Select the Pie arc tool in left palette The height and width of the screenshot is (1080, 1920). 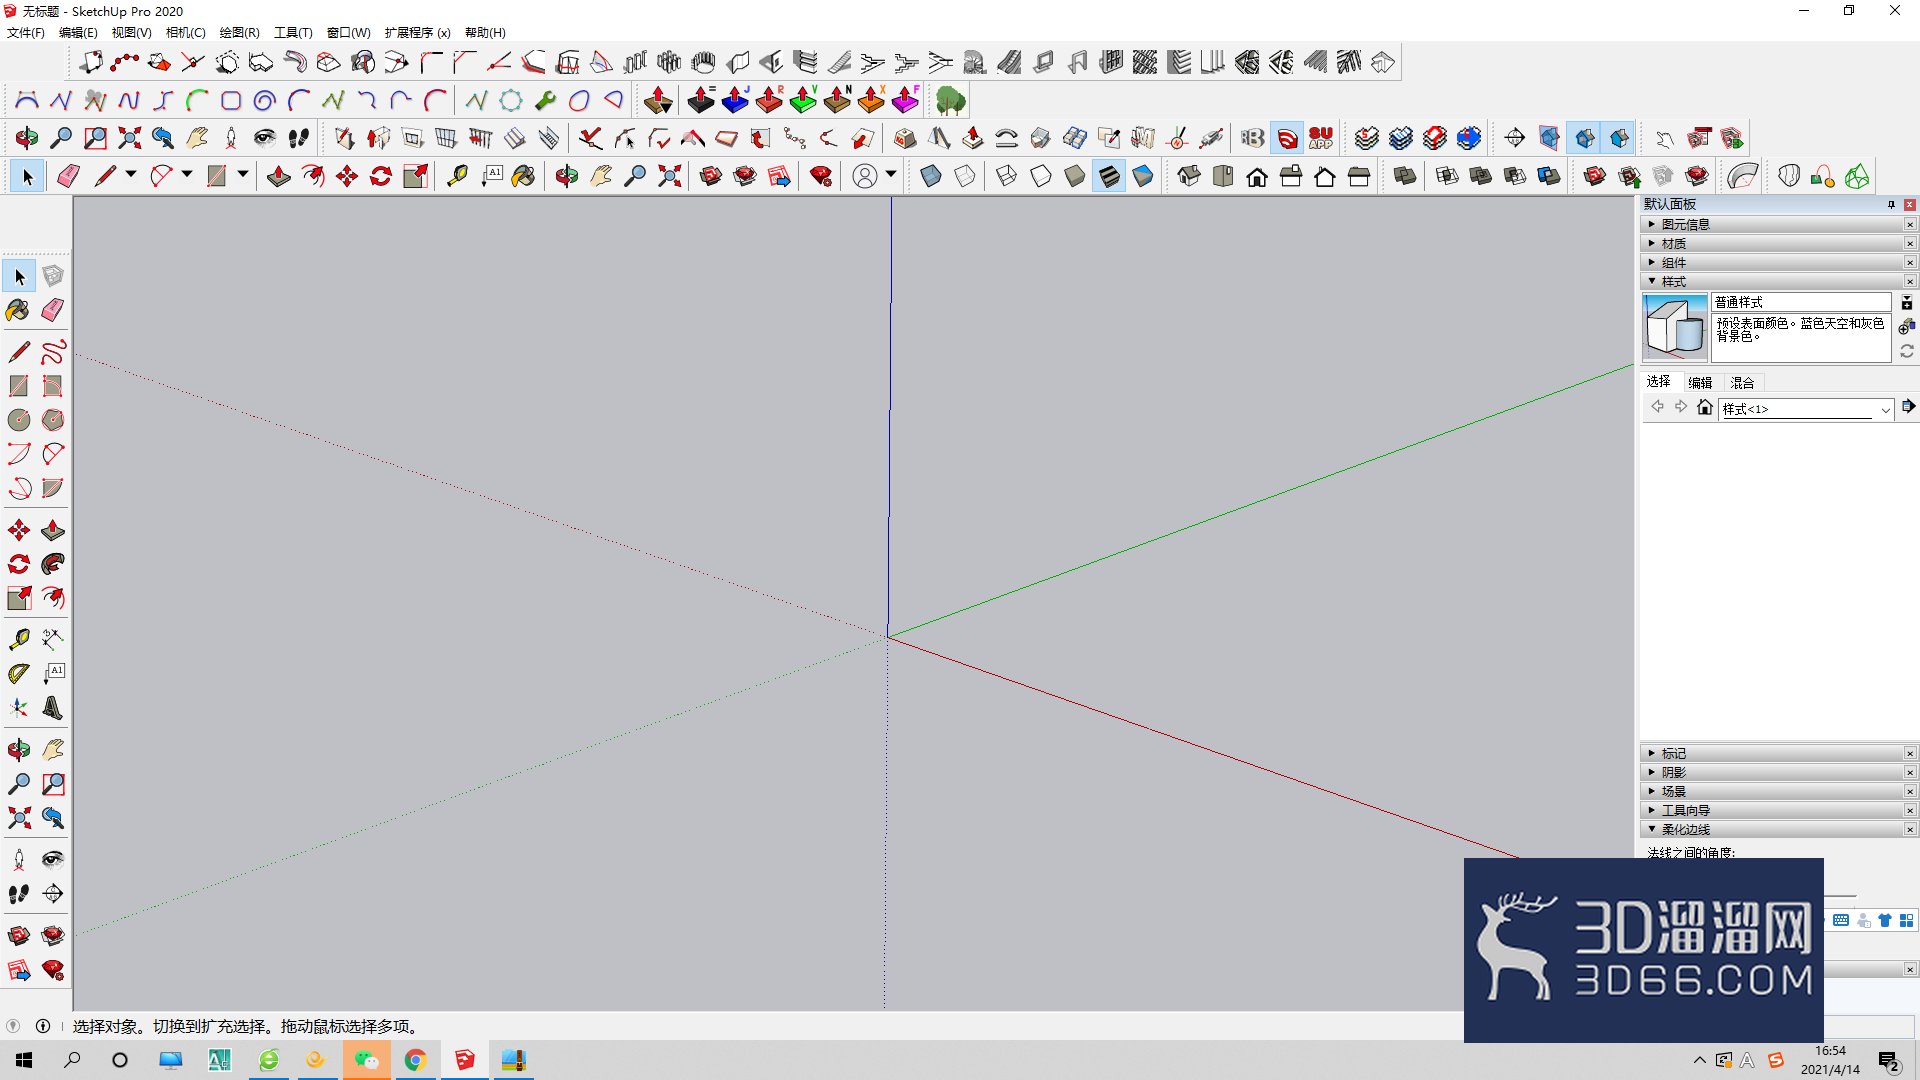pyautogui.click(x=53, y=488)
